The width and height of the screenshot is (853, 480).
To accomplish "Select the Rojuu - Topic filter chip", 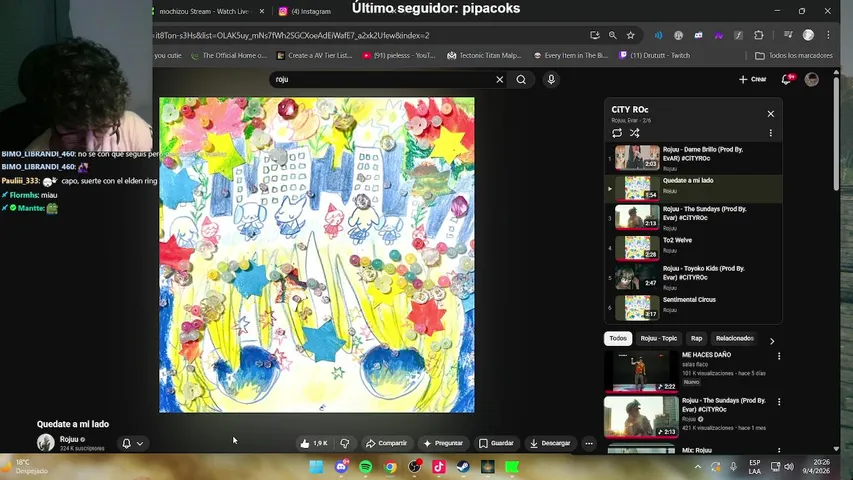I will pos(658,339).
